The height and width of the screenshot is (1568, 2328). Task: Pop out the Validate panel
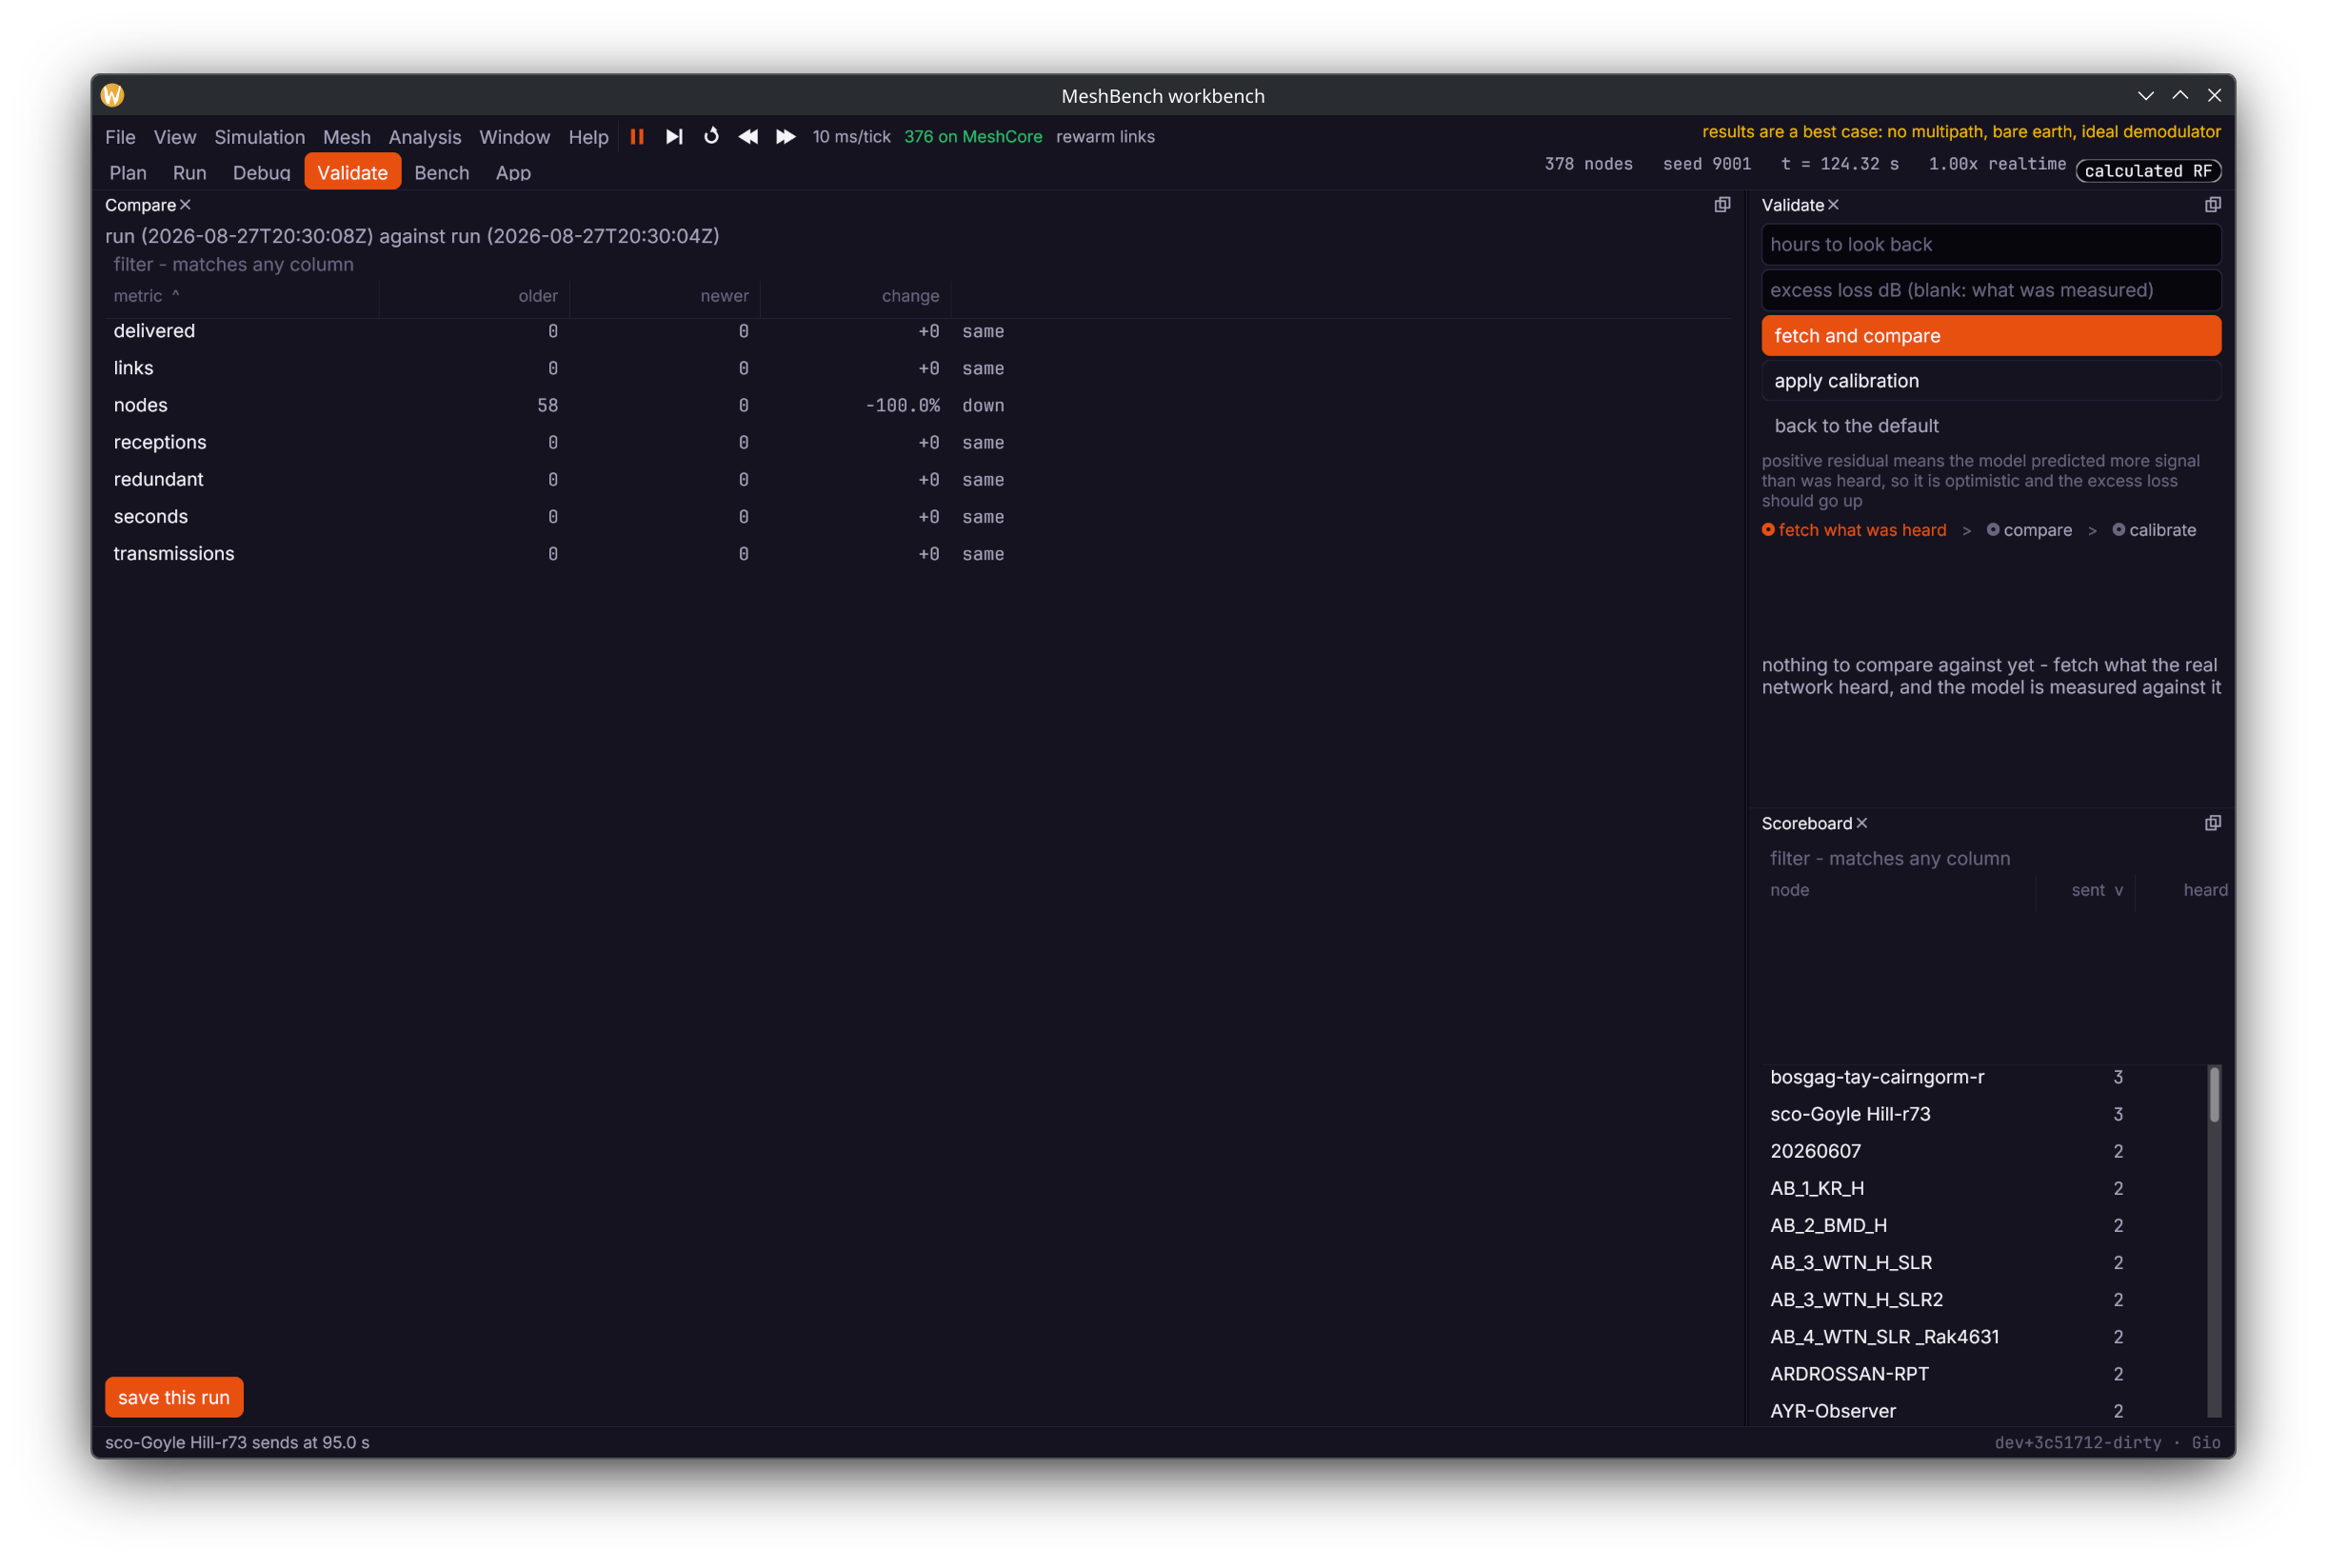click(2212, 205)
